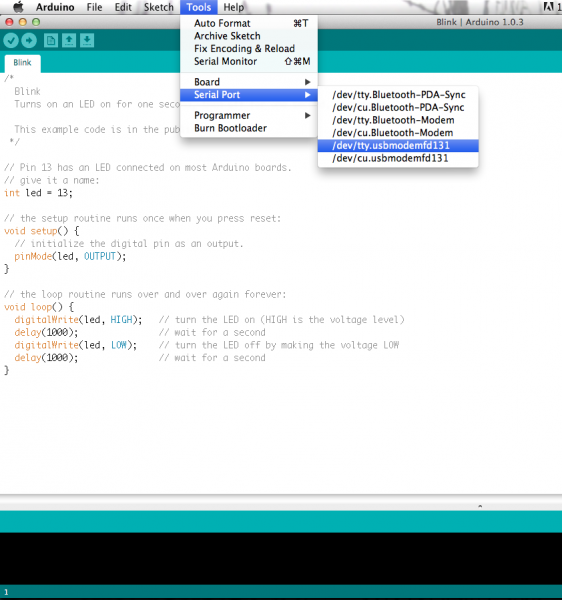
Task: Click the small console divider caret
Action: [x=480, y=506]
